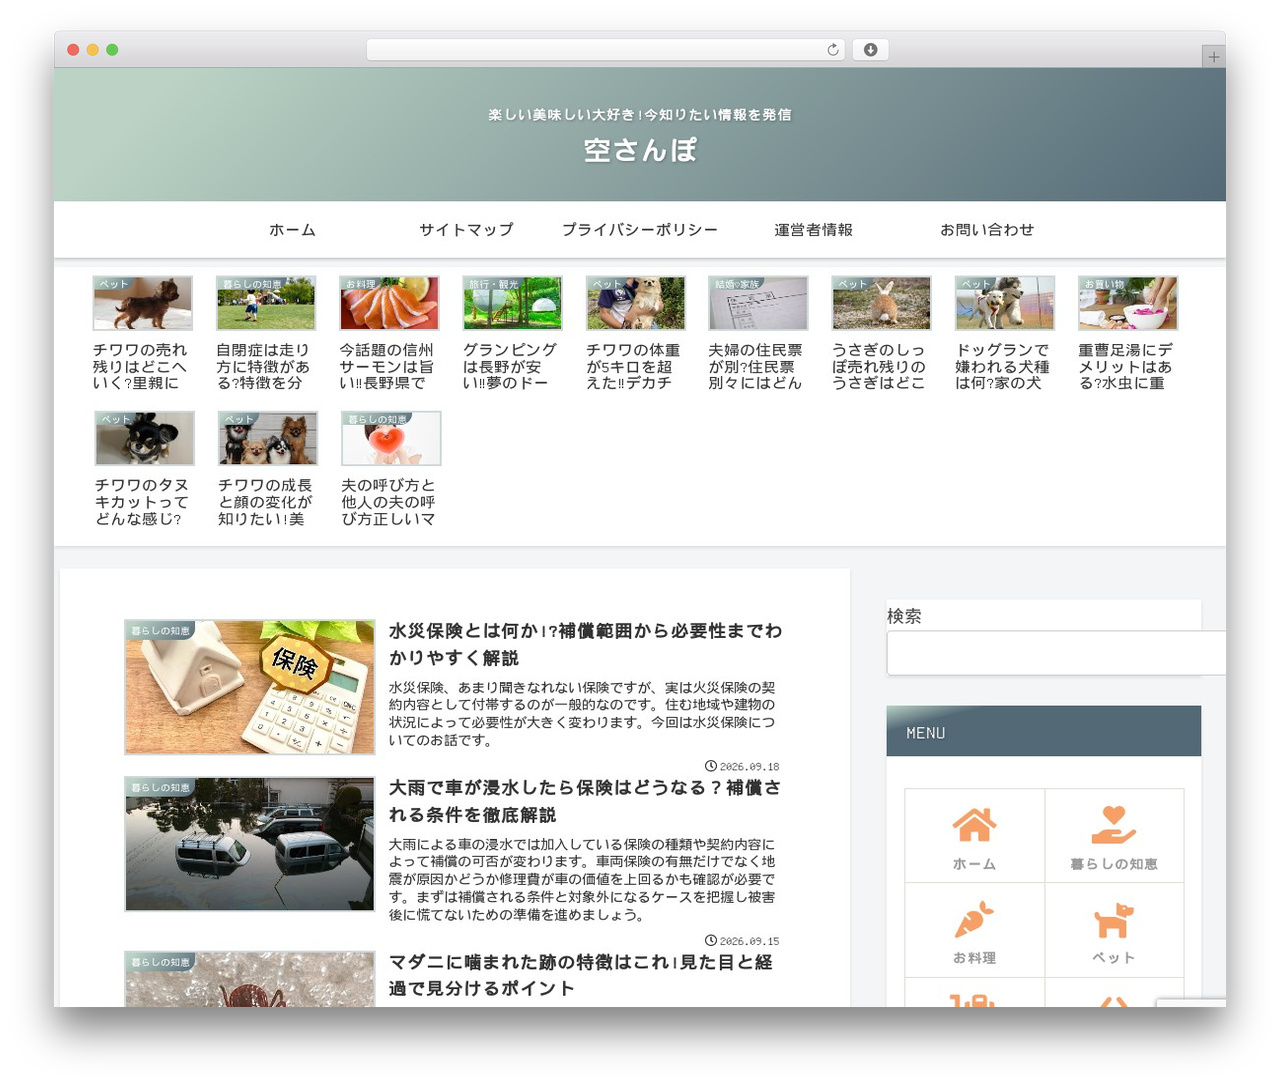Viewport: 1280px width, 1084px height.
Task: Open the dog icon for ペット category
Action: click(x=1113, y=920)
